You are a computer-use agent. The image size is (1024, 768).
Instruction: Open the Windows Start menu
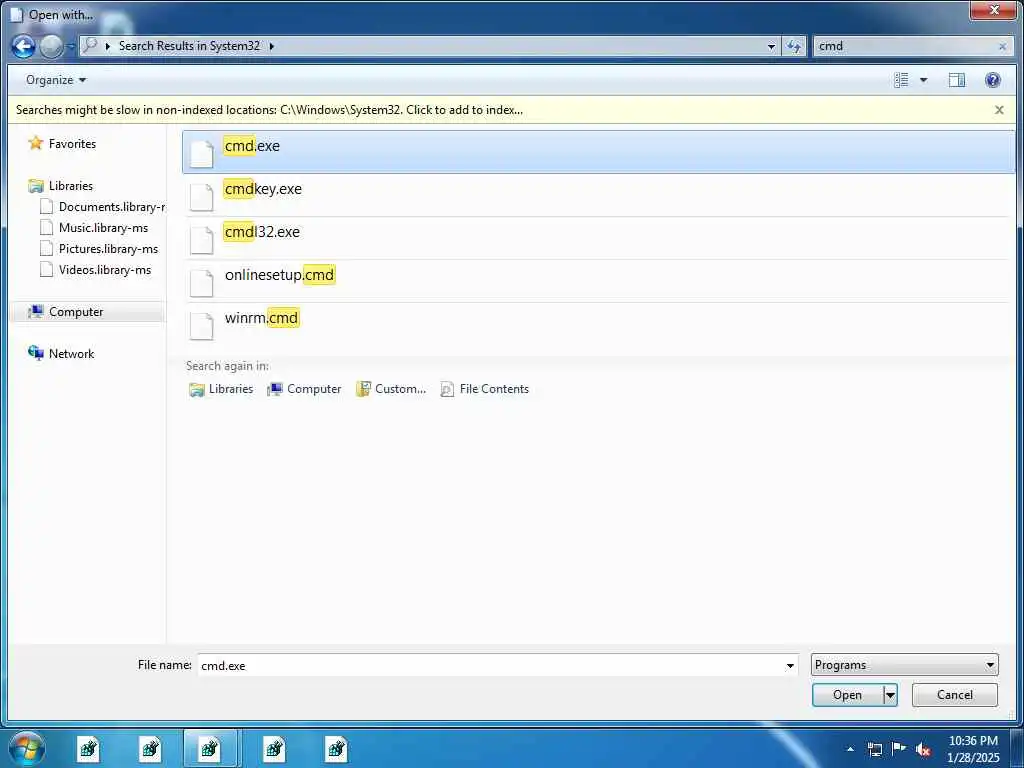(27, 748)
